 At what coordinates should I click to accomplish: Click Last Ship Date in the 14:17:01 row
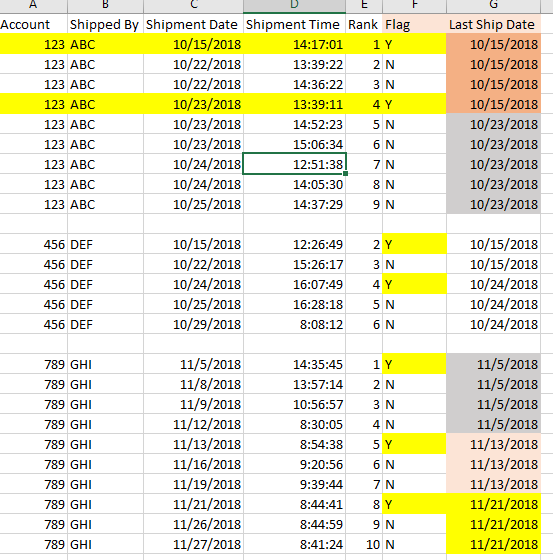(493, 44)
